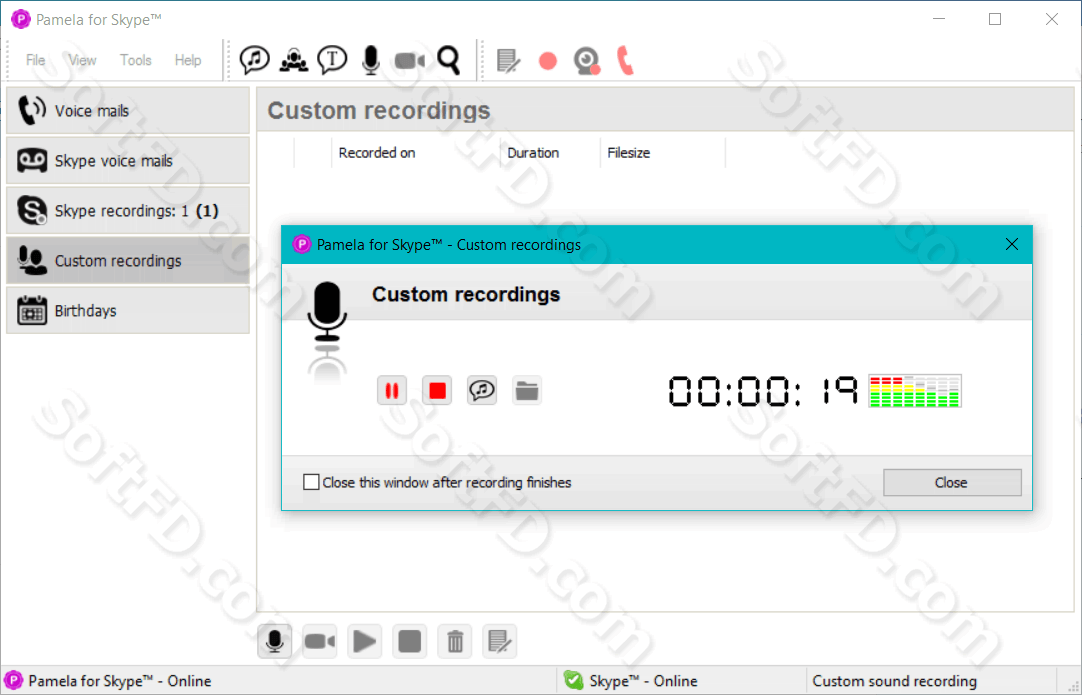1082x695 pixels.
Task: Click the text chat bubble toolbar icon
Action: point(332,60)
